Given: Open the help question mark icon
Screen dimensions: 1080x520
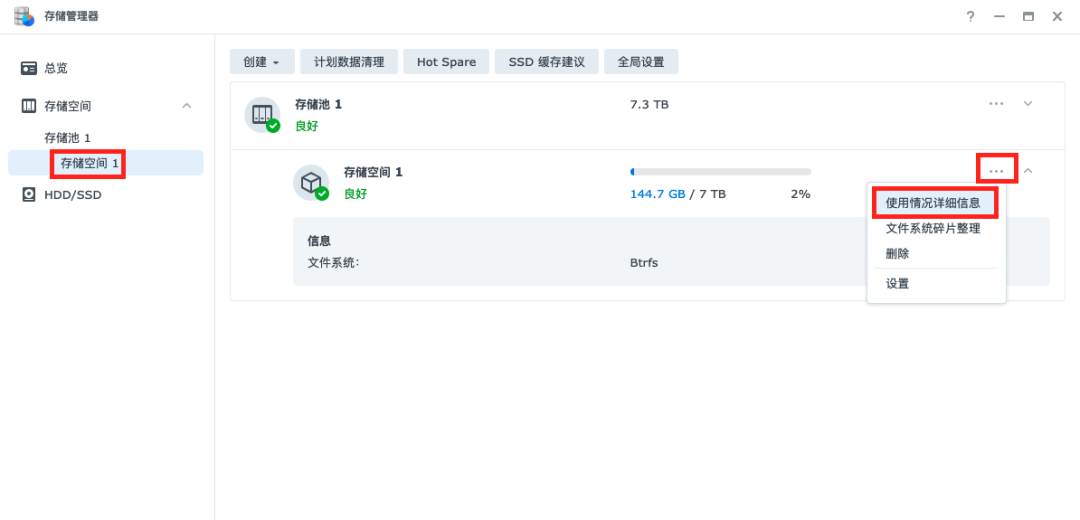Looking at the screenshot, I should (970, 17).
